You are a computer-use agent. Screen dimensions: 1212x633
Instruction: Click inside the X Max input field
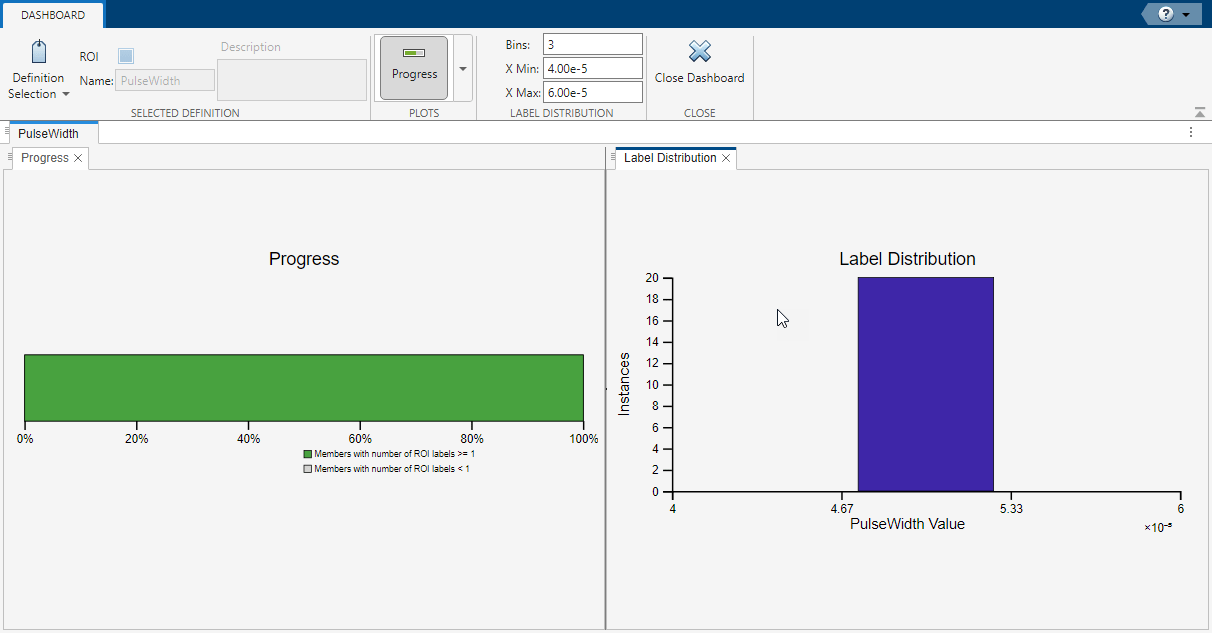pos(592,91)
